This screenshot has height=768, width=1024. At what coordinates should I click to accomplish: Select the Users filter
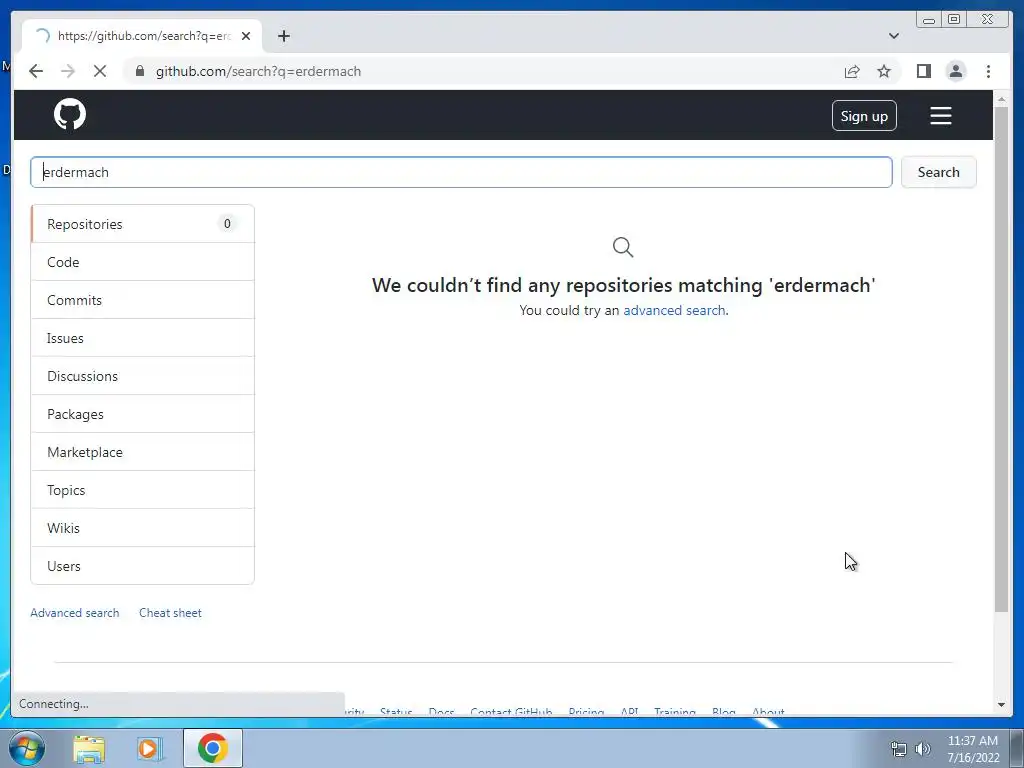tap(142, 566)
